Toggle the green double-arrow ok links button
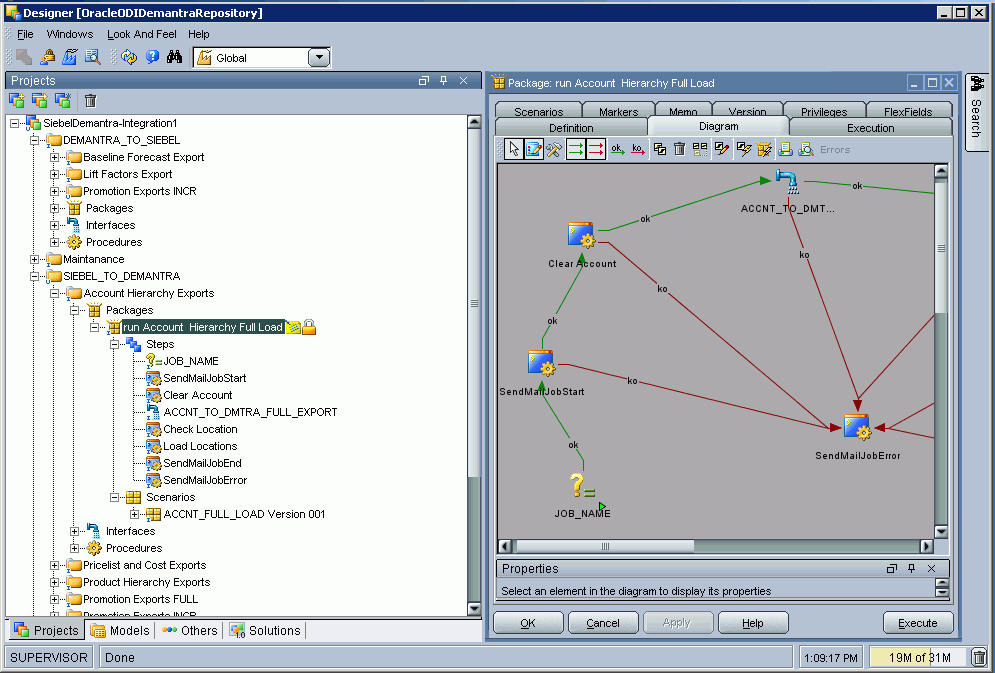 575,150
